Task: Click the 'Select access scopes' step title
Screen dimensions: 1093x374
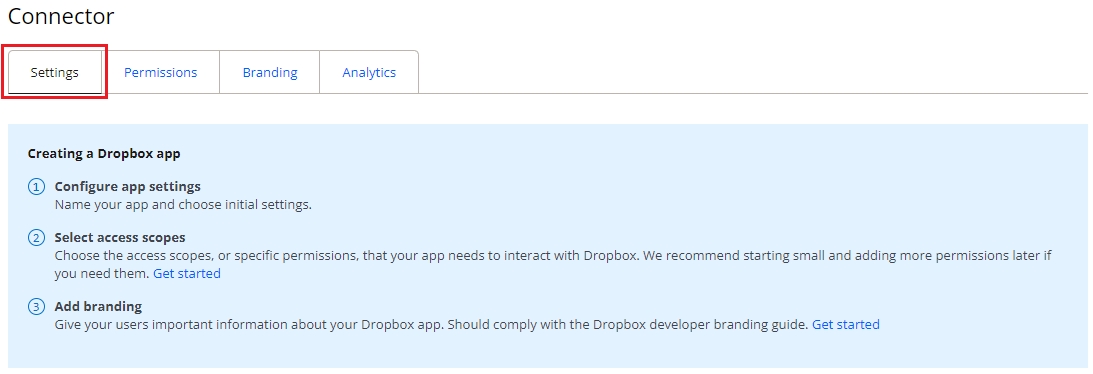Action: click(x=120, y=237)
